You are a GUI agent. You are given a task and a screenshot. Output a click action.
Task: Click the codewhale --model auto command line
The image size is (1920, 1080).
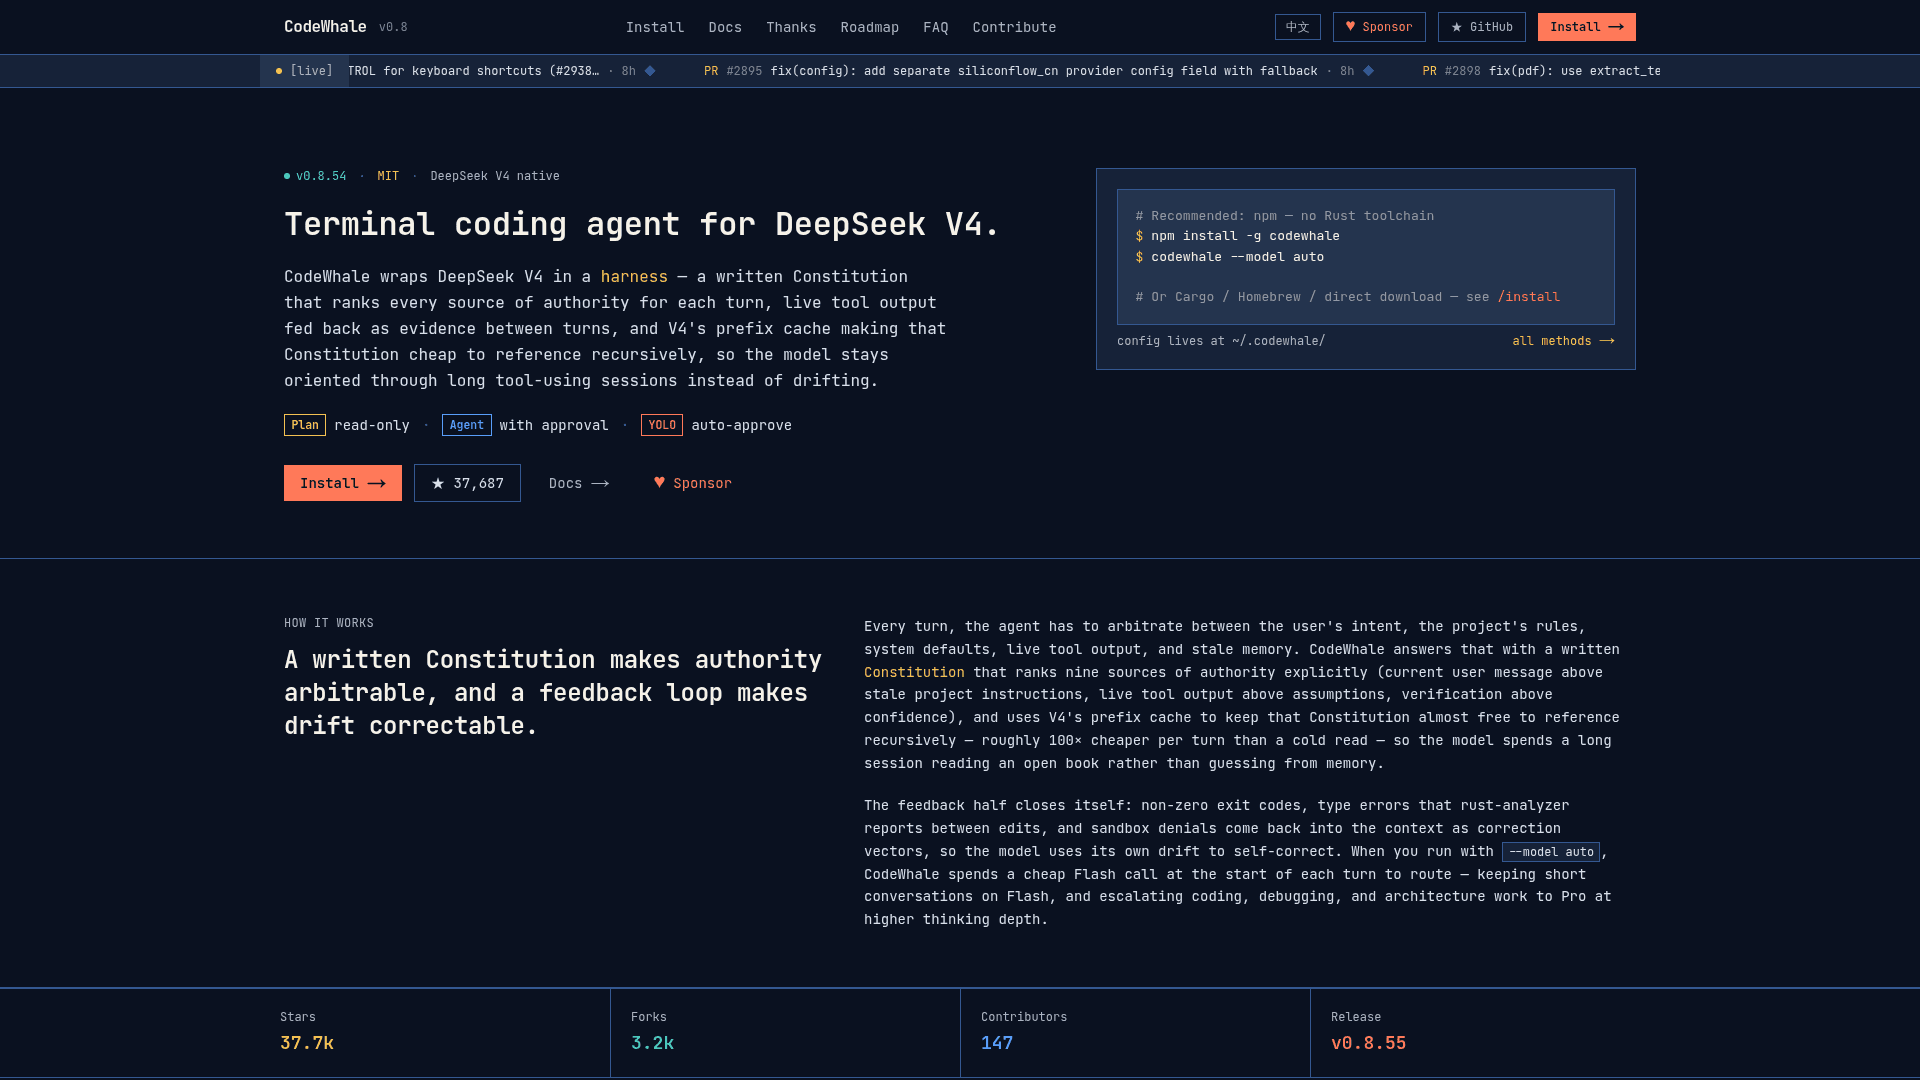click(x=1237, y=257)
